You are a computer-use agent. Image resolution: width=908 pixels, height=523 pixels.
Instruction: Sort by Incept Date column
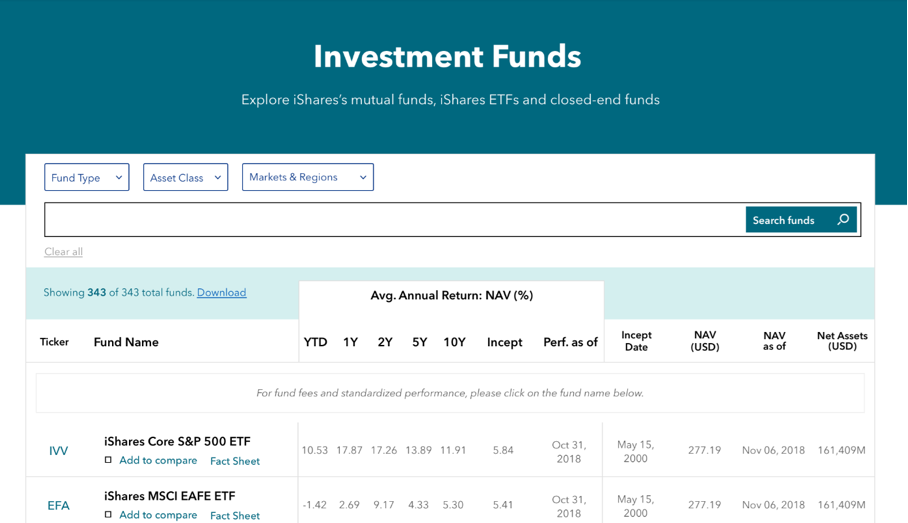coord(636,341)
